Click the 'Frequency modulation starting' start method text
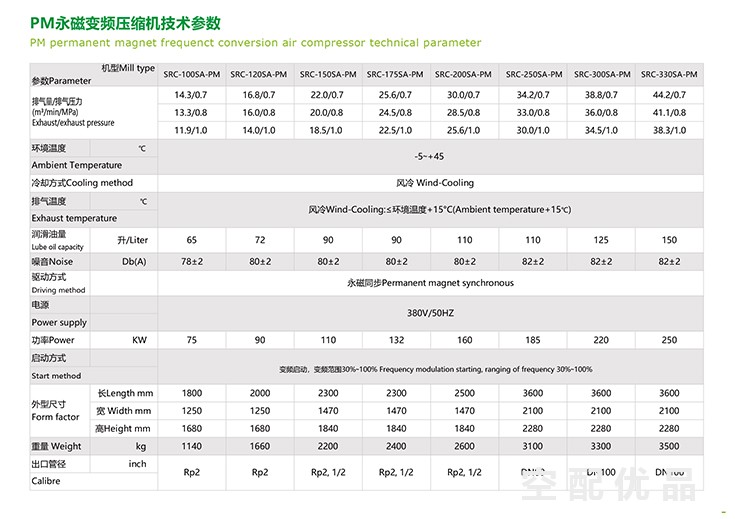 pos(430,369)
